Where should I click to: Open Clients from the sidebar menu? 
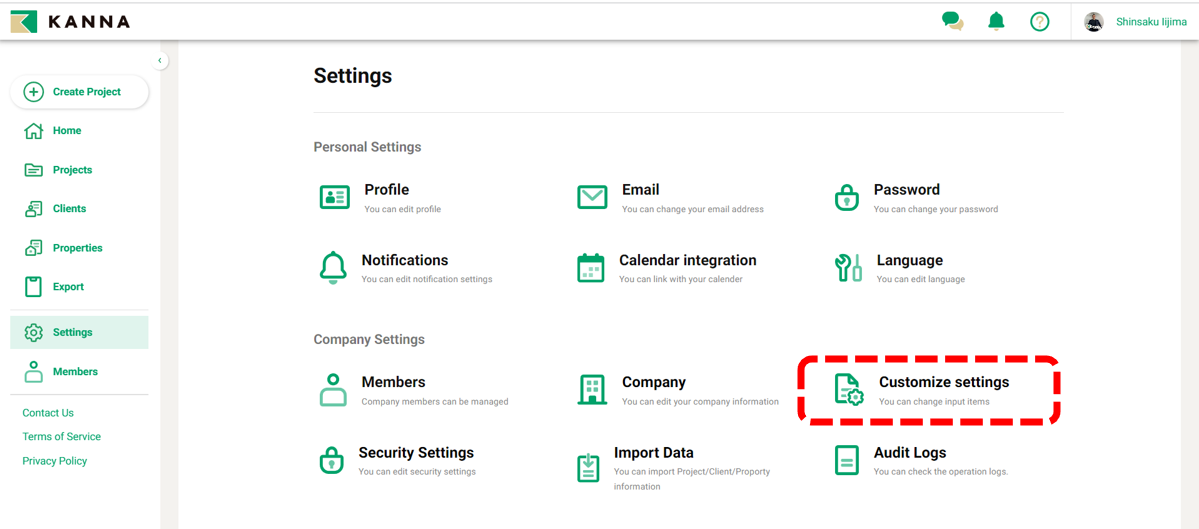(x=69, y=209)
